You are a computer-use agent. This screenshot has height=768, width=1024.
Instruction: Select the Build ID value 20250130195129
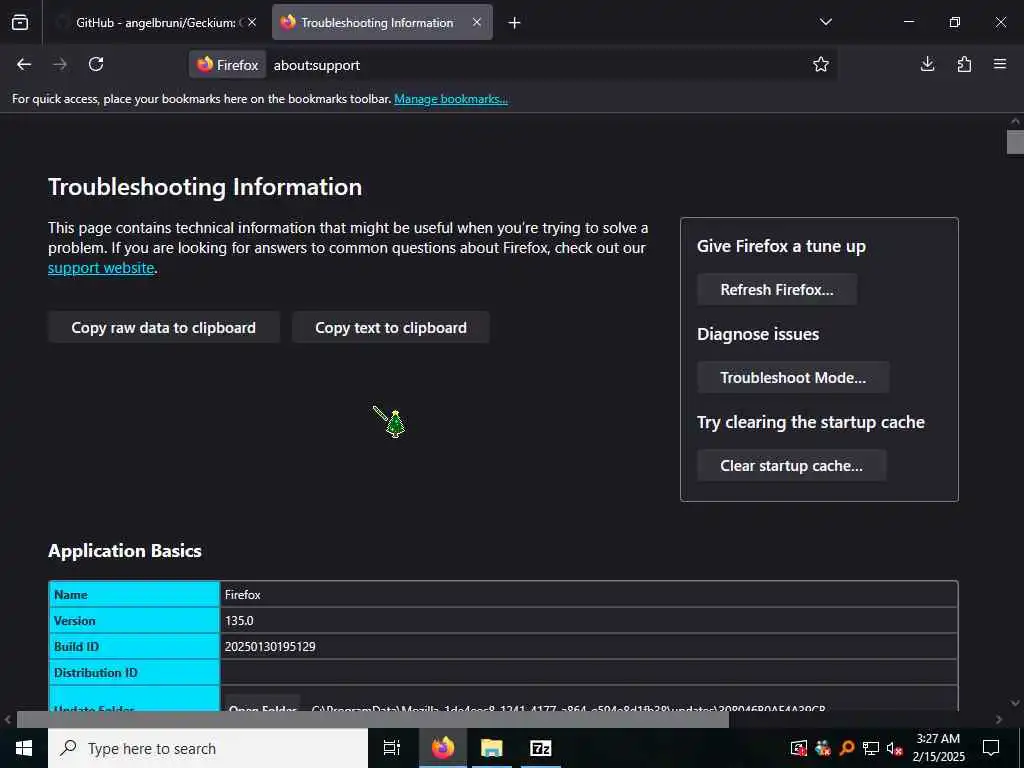pyautogui.click(x=270, y=647)
